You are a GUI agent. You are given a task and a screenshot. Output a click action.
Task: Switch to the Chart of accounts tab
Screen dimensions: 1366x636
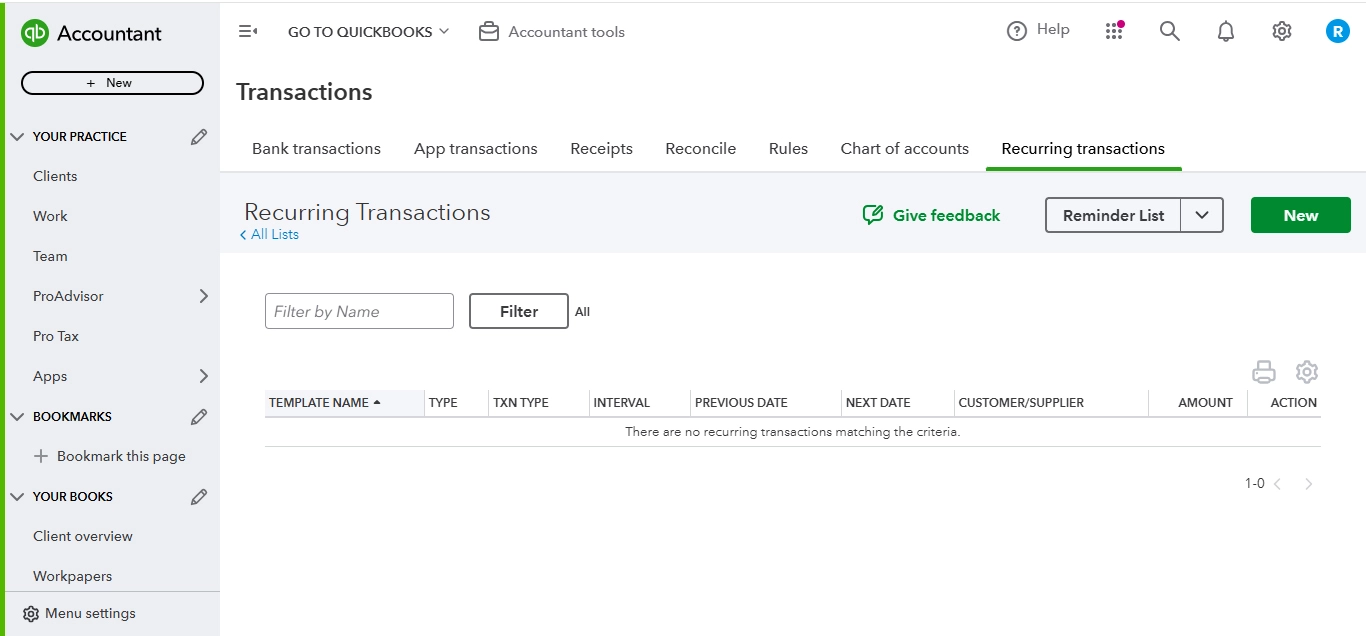click(x=904, y=148)
